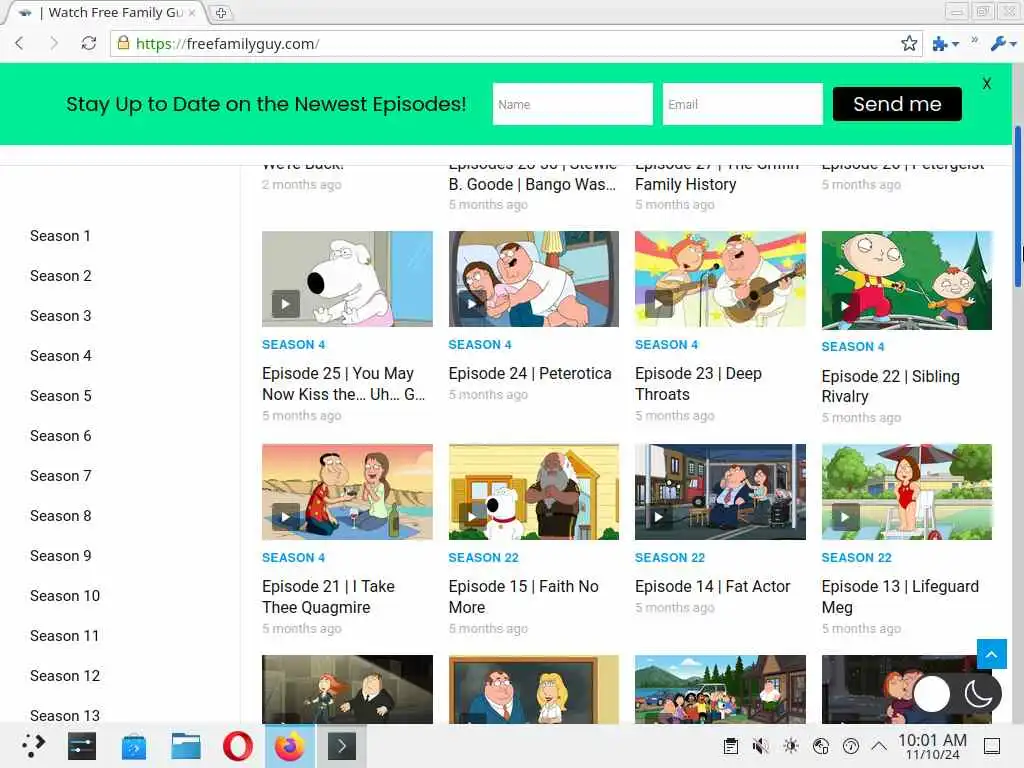The height and width of the screenshot is (768, 1024).
Task: Click SEASON 22 label above Fat Actor
Action: click(x=669, y=557)
